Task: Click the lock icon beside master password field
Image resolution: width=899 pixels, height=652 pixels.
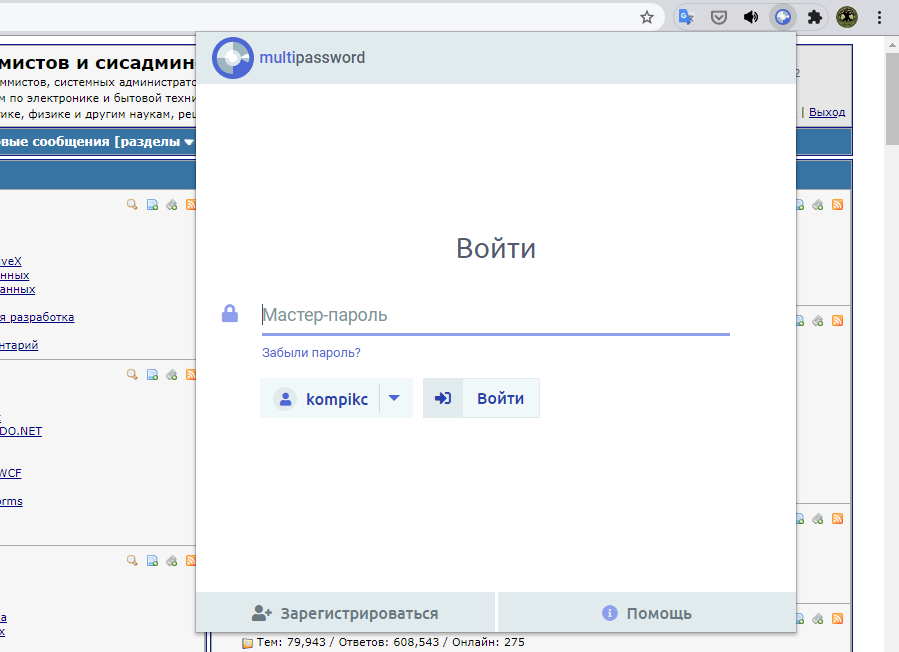Action: 230,314
